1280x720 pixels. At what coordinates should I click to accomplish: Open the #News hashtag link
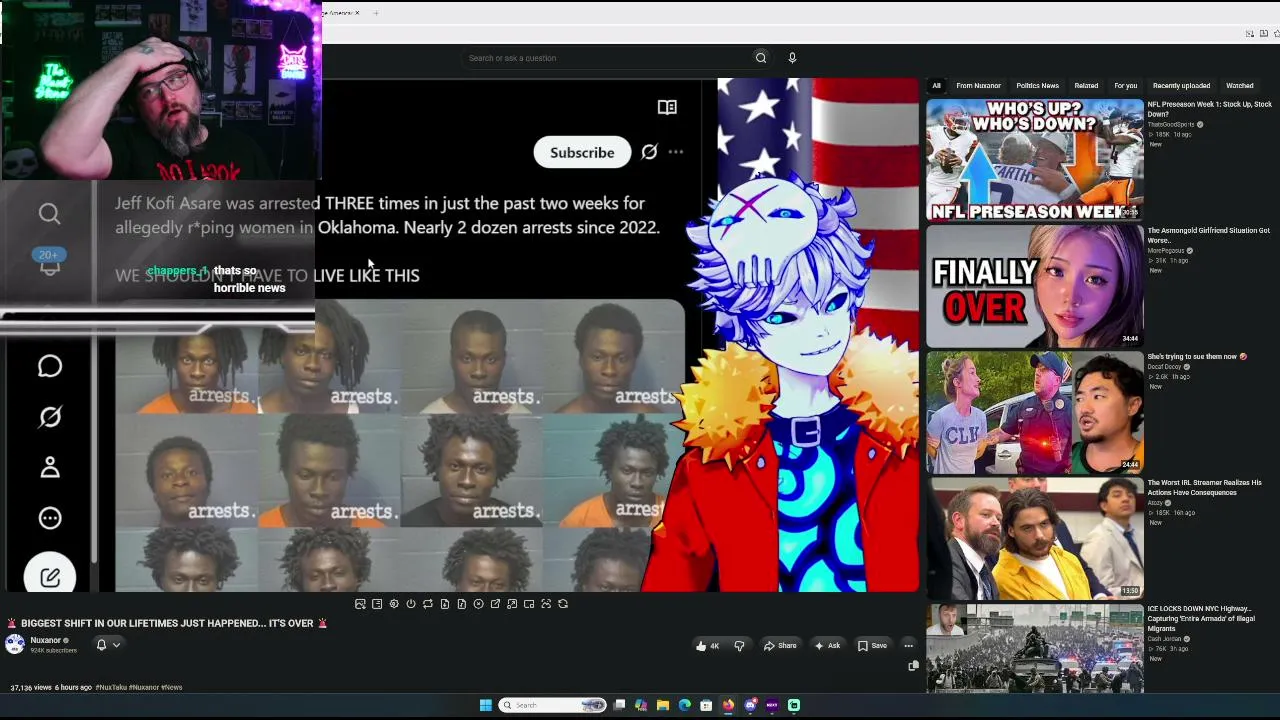pyautogui.click(x=172, y=688)
